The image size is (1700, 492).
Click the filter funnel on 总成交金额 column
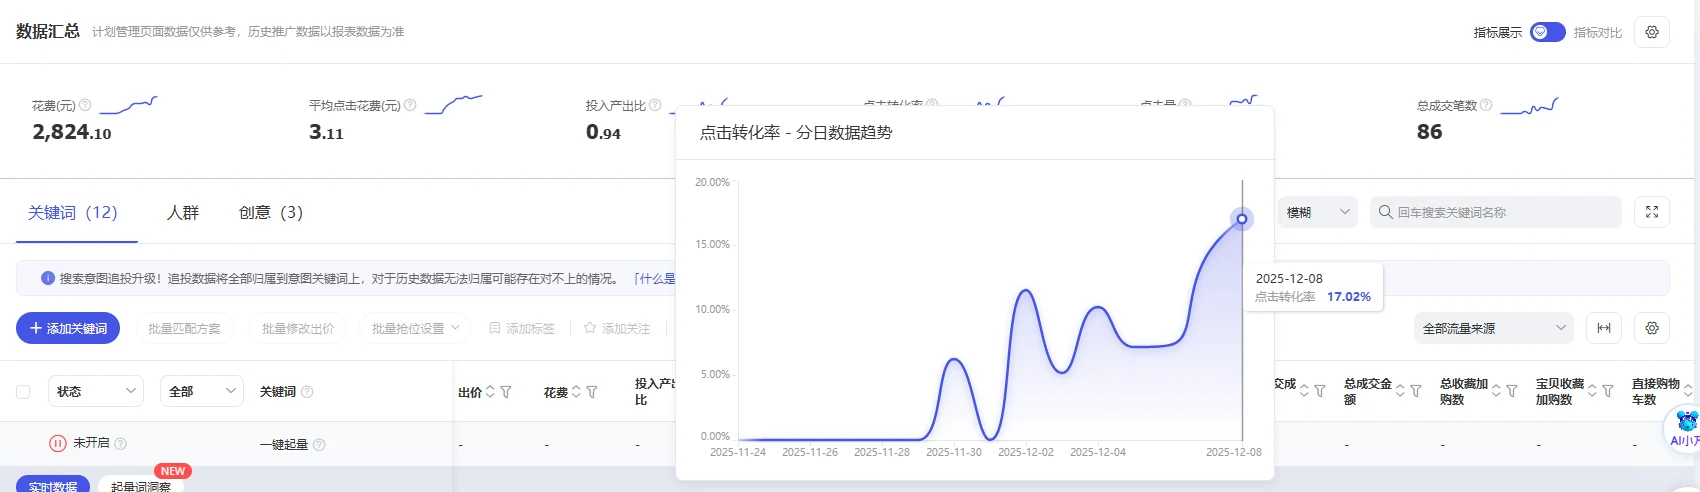1416,391
